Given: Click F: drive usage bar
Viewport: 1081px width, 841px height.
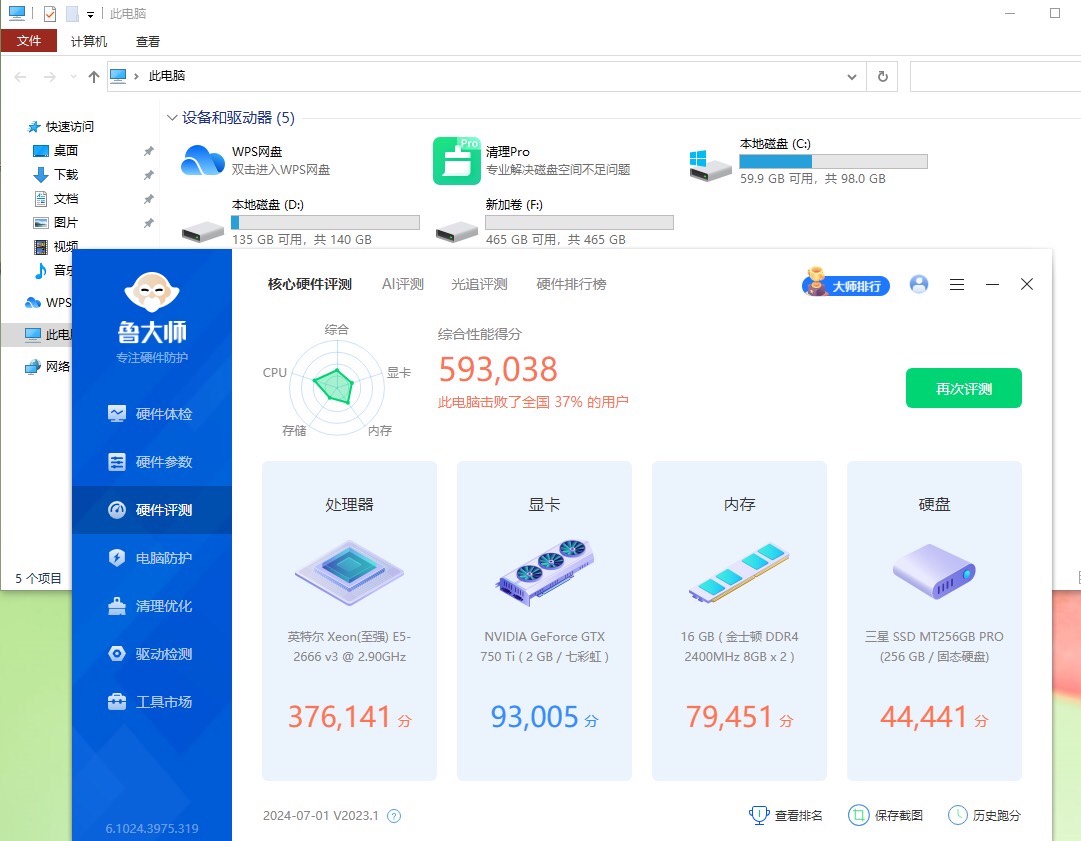Looking at the screenshot, I should point(579,222).
